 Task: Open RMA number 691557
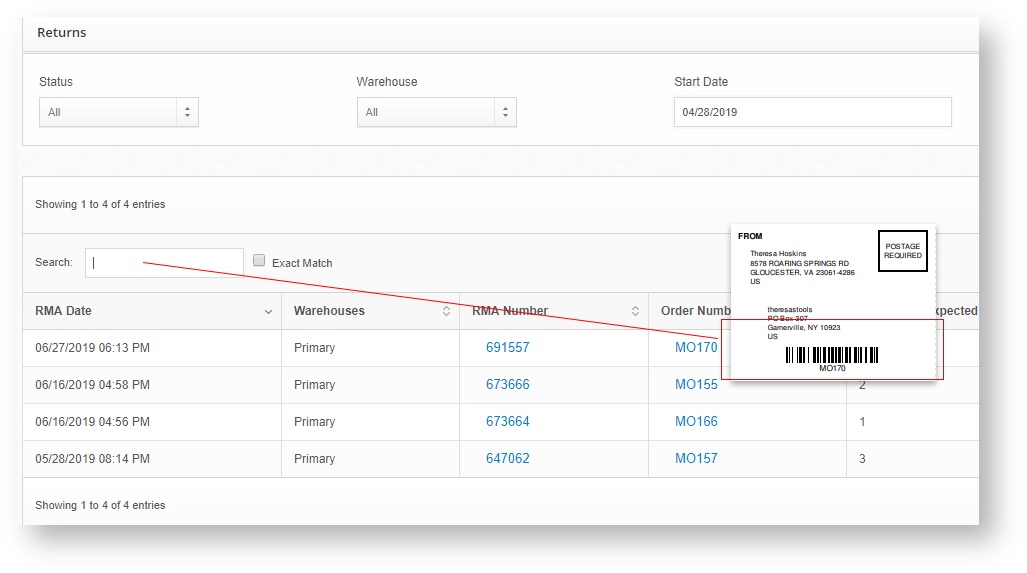pyautogui.click(x=508, y=348)
